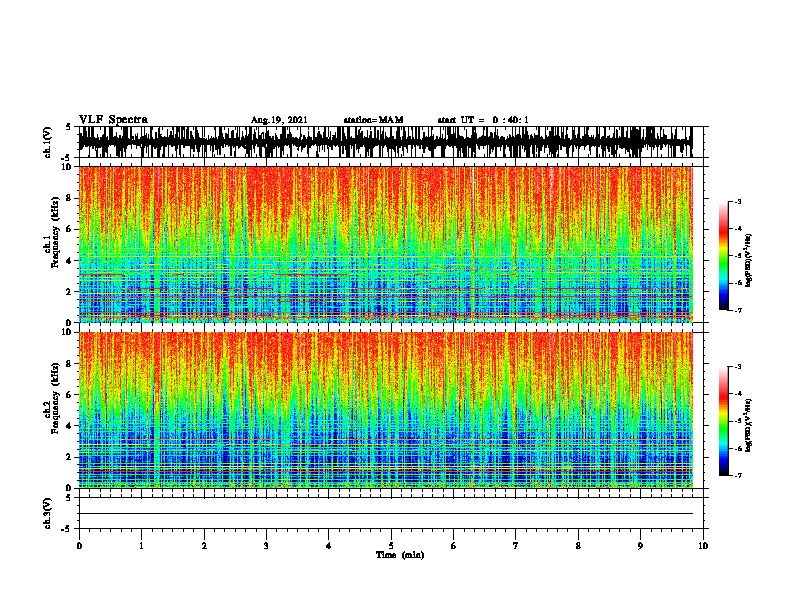Click the "station=MAM" label
792x612 pixels.
(x=373, y=120)
